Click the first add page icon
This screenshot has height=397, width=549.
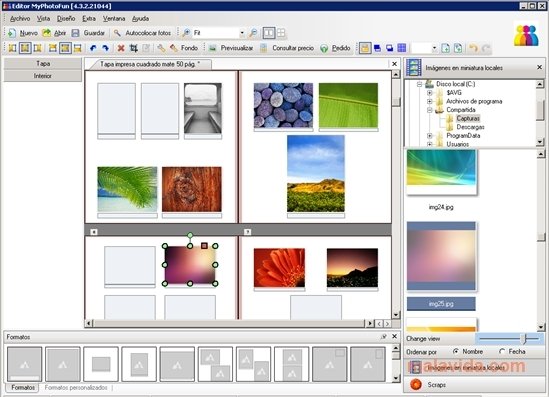445,48
